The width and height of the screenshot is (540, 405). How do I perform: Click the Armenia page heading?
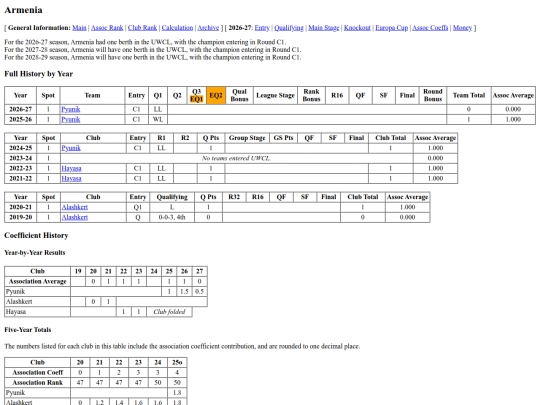[23, 10]
